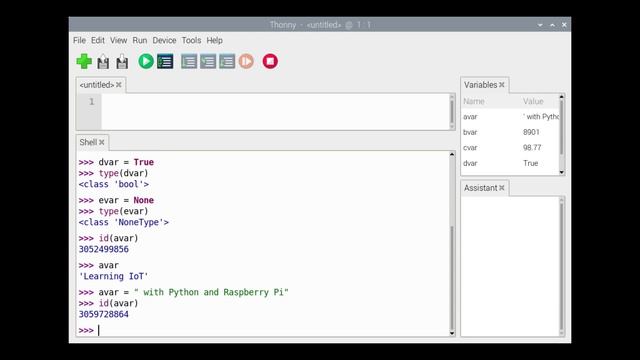Close the Assistant panel tab
Image resolution: width=640 pixels, height=360 pixels.
[502, 188]
